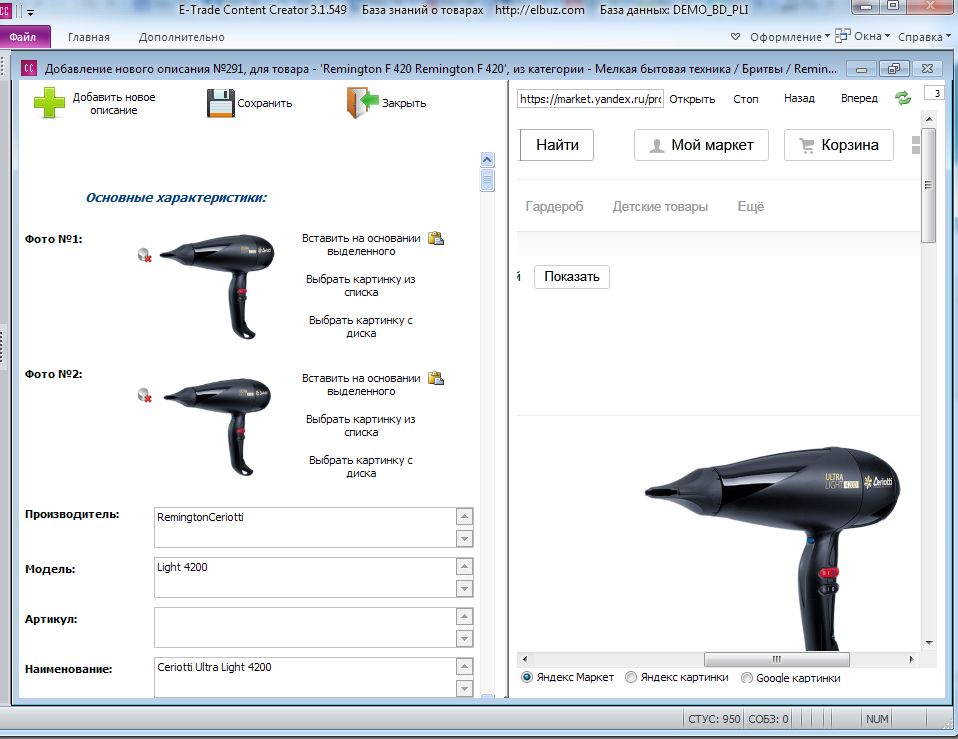Click up arrow of Производитель field
The image size is (958, 739).
(464, 517)
